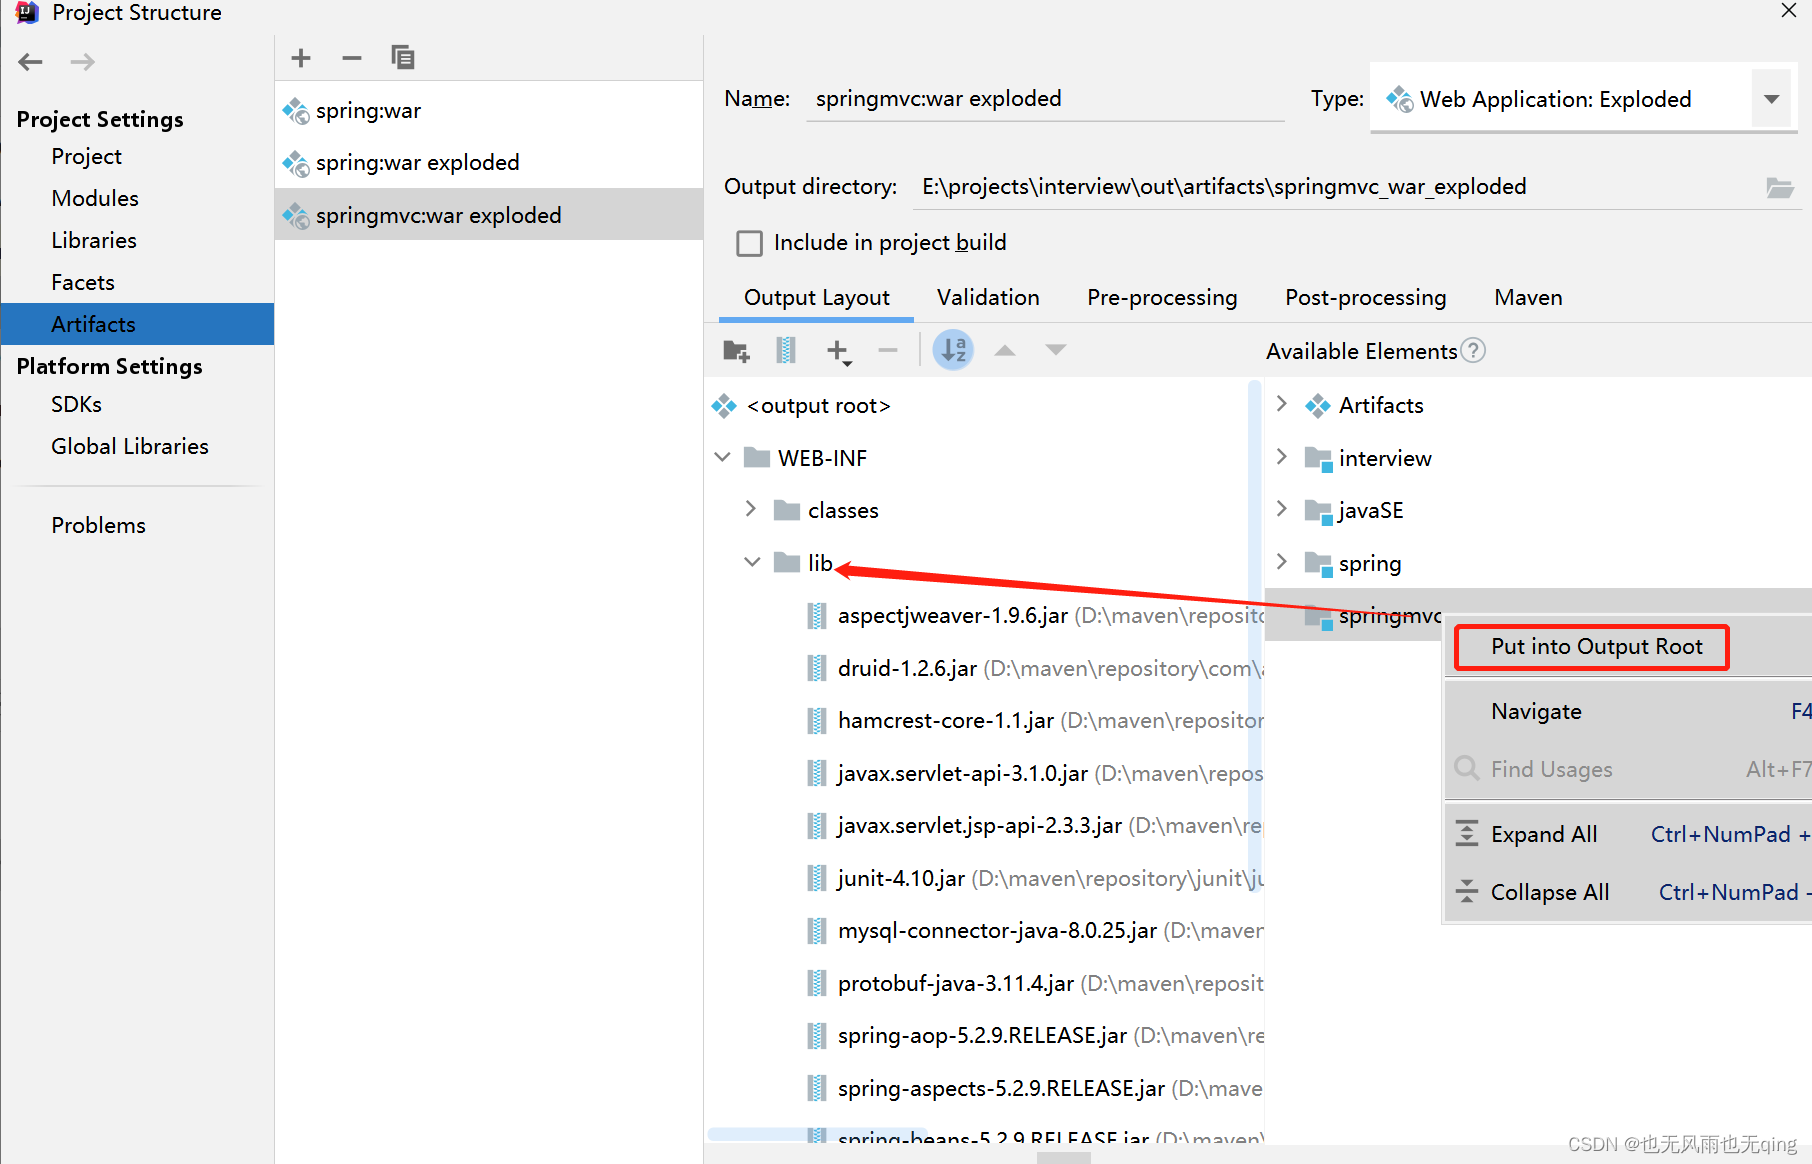Screen dimensions: 1812x1164
Task: Add copy of element with plus dropdown
Action: (x=838, y=351)
